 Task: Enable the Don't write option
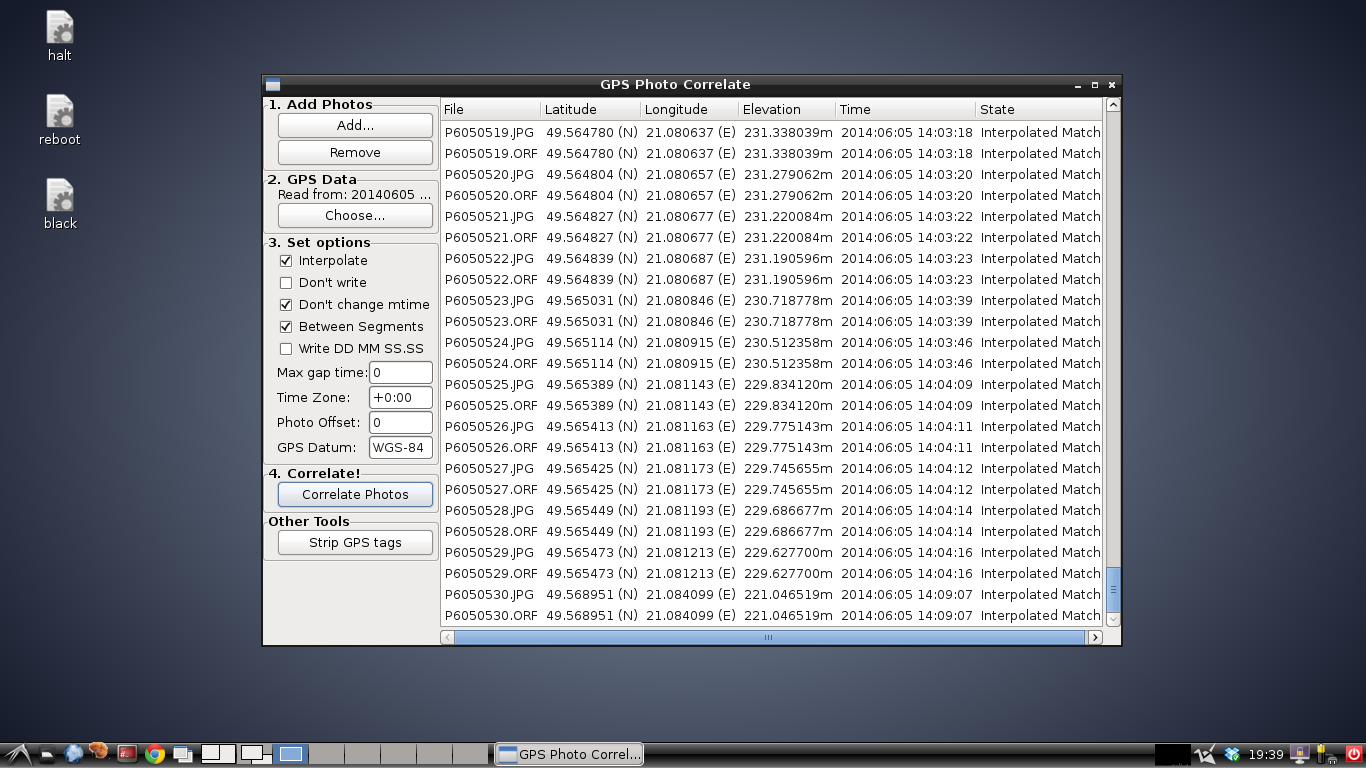286,283
